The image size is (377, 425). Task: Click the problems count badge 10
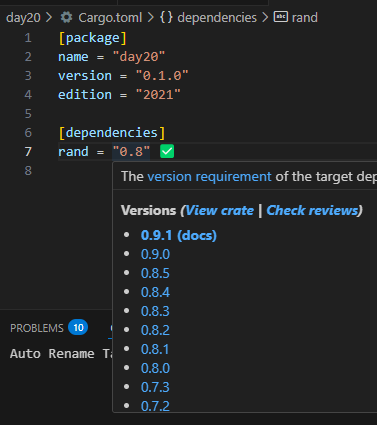[x=78, y=327]
